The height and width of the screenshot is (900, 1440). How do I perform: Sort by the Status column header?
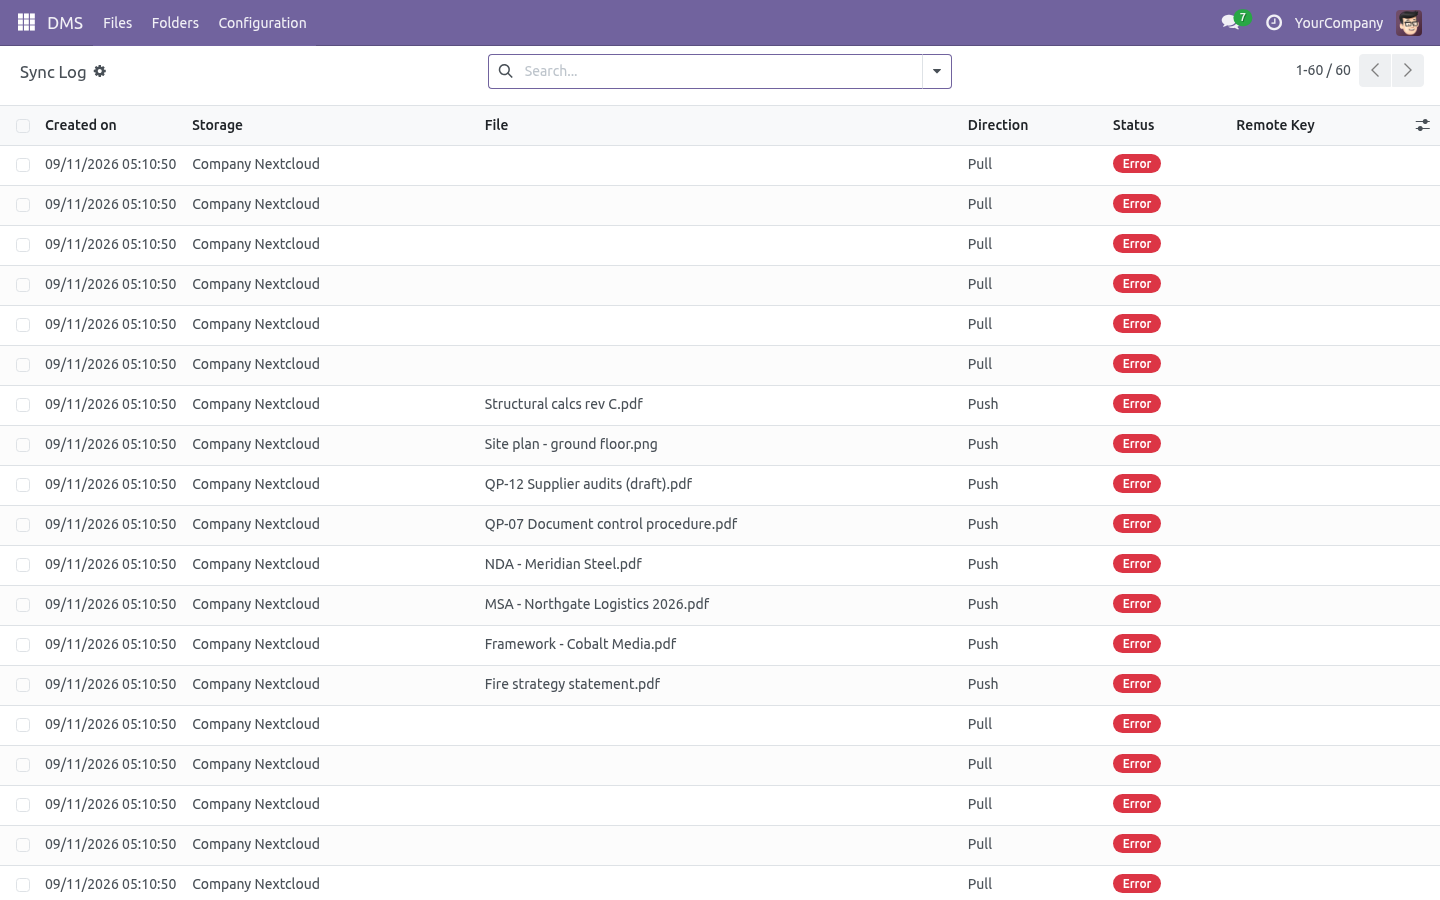coord(1133,125)
